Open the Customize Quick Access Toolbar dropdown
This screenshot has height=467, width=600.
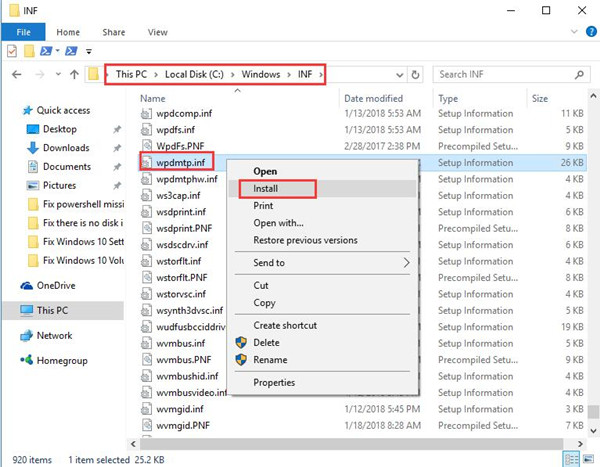89,51
